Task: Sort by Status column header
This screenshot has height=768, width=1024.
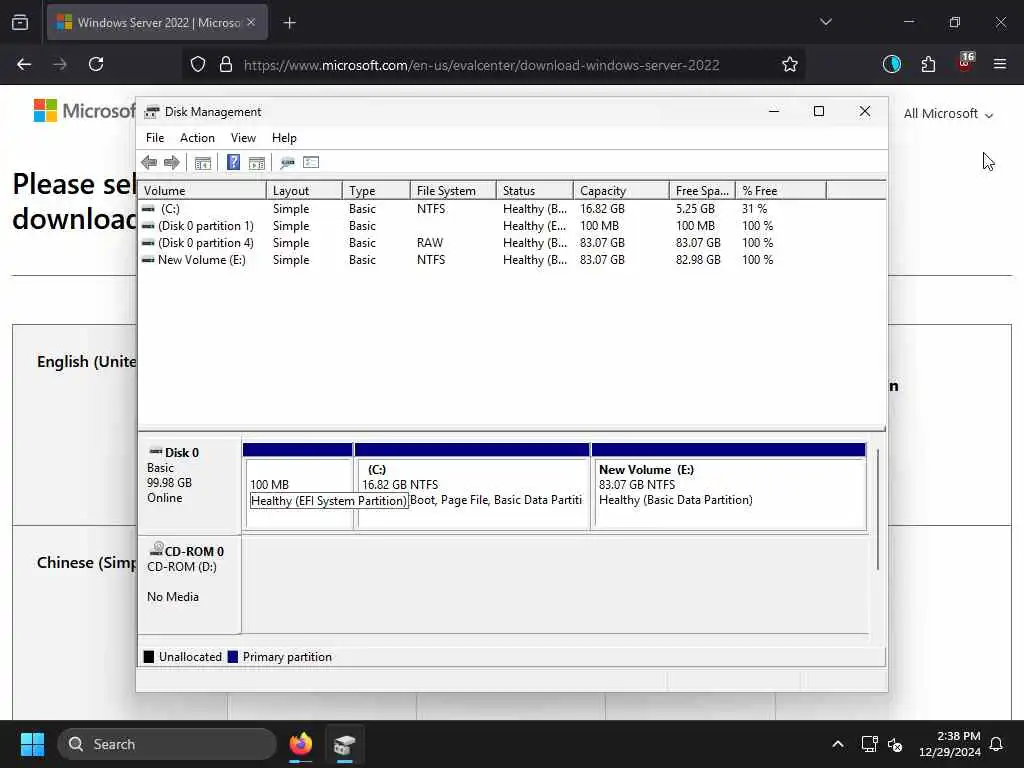Action: (535, 191)
